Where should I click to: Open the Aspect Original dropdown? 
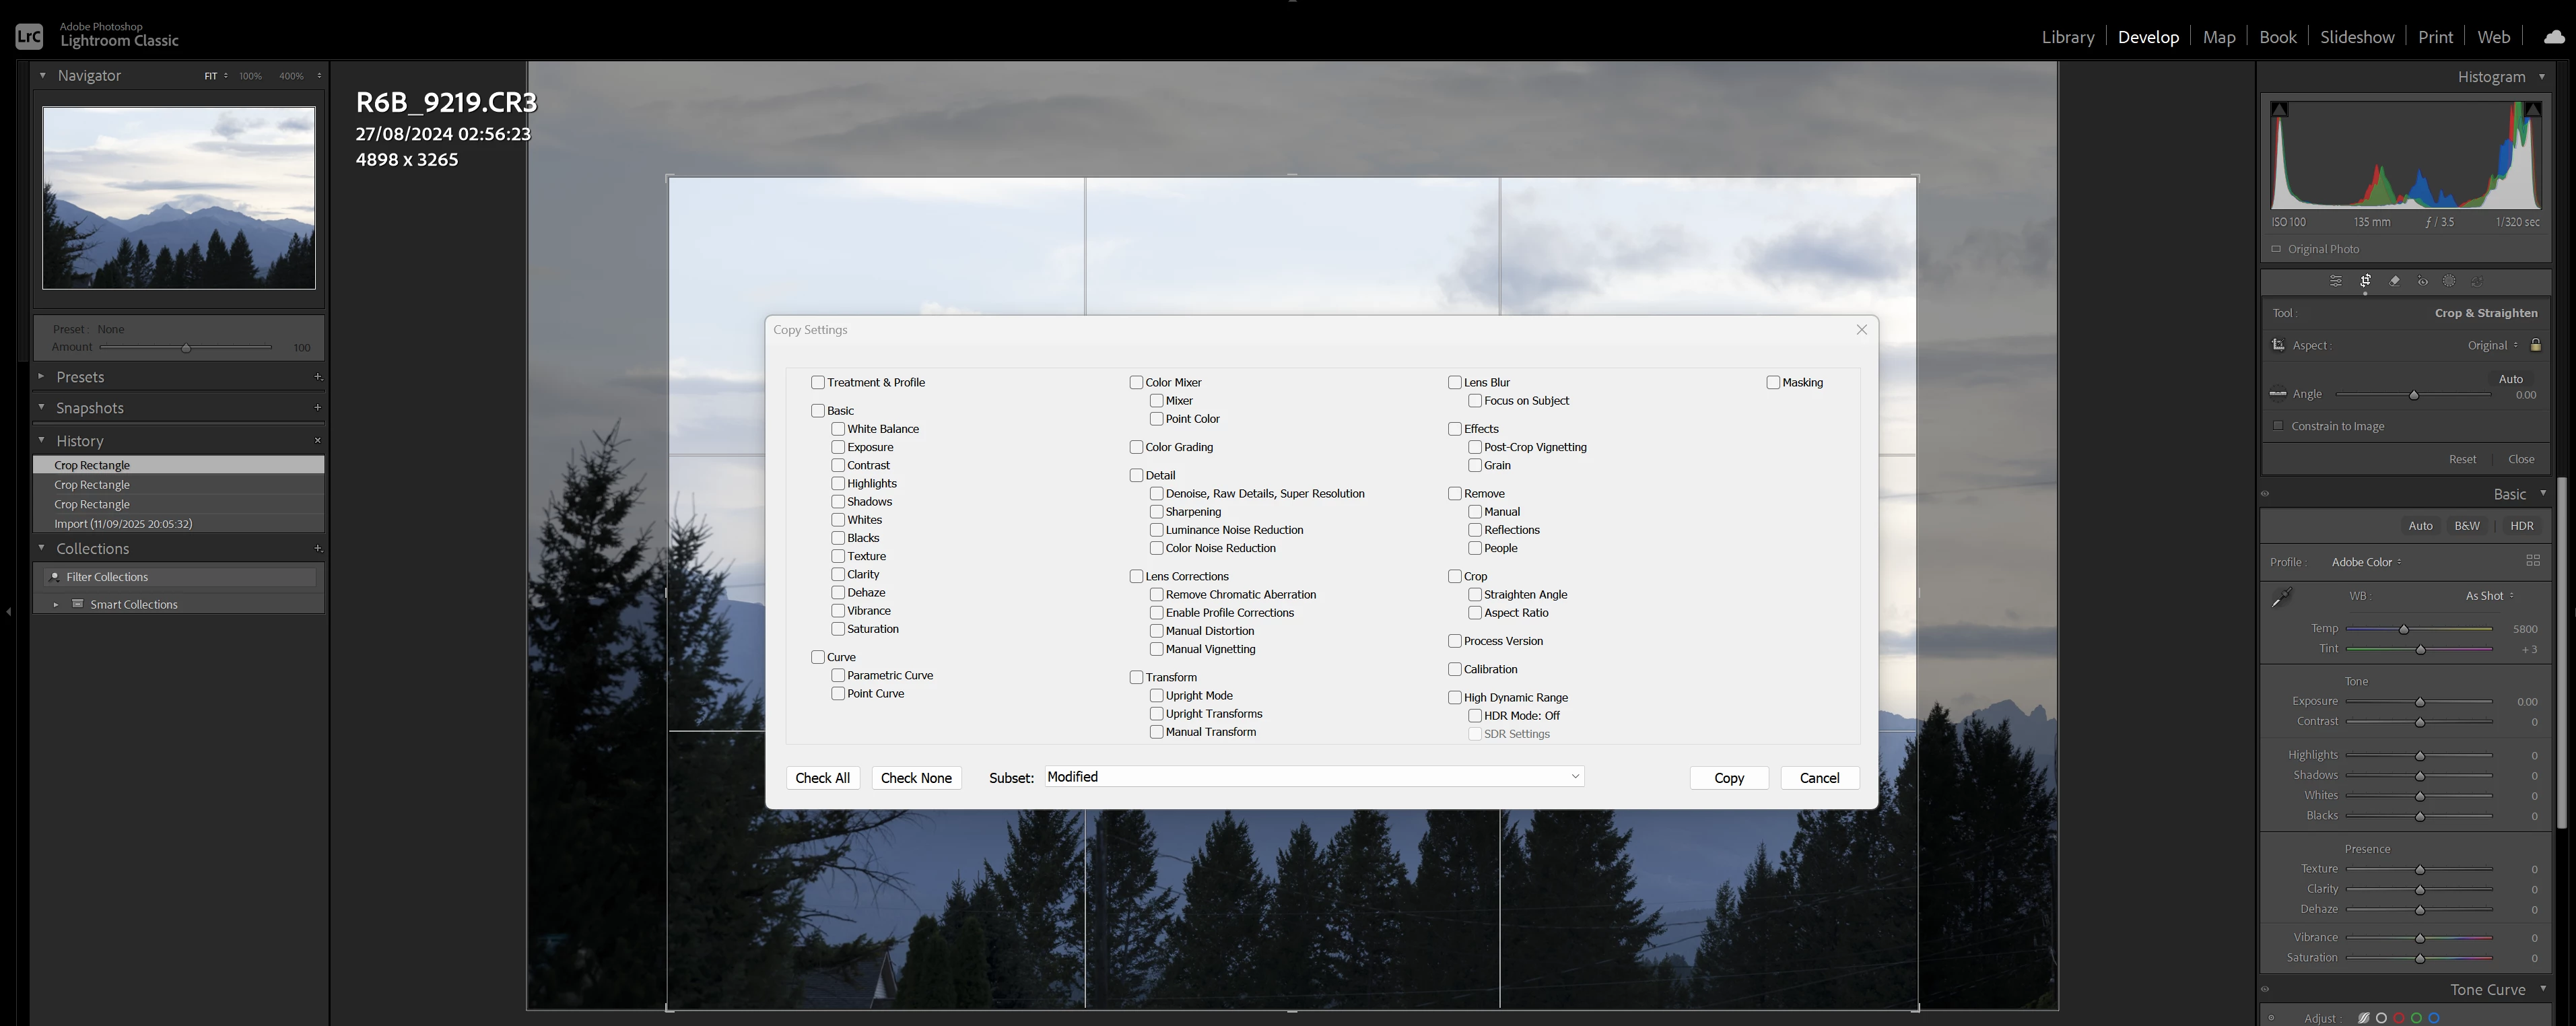tap(2492, 345)
